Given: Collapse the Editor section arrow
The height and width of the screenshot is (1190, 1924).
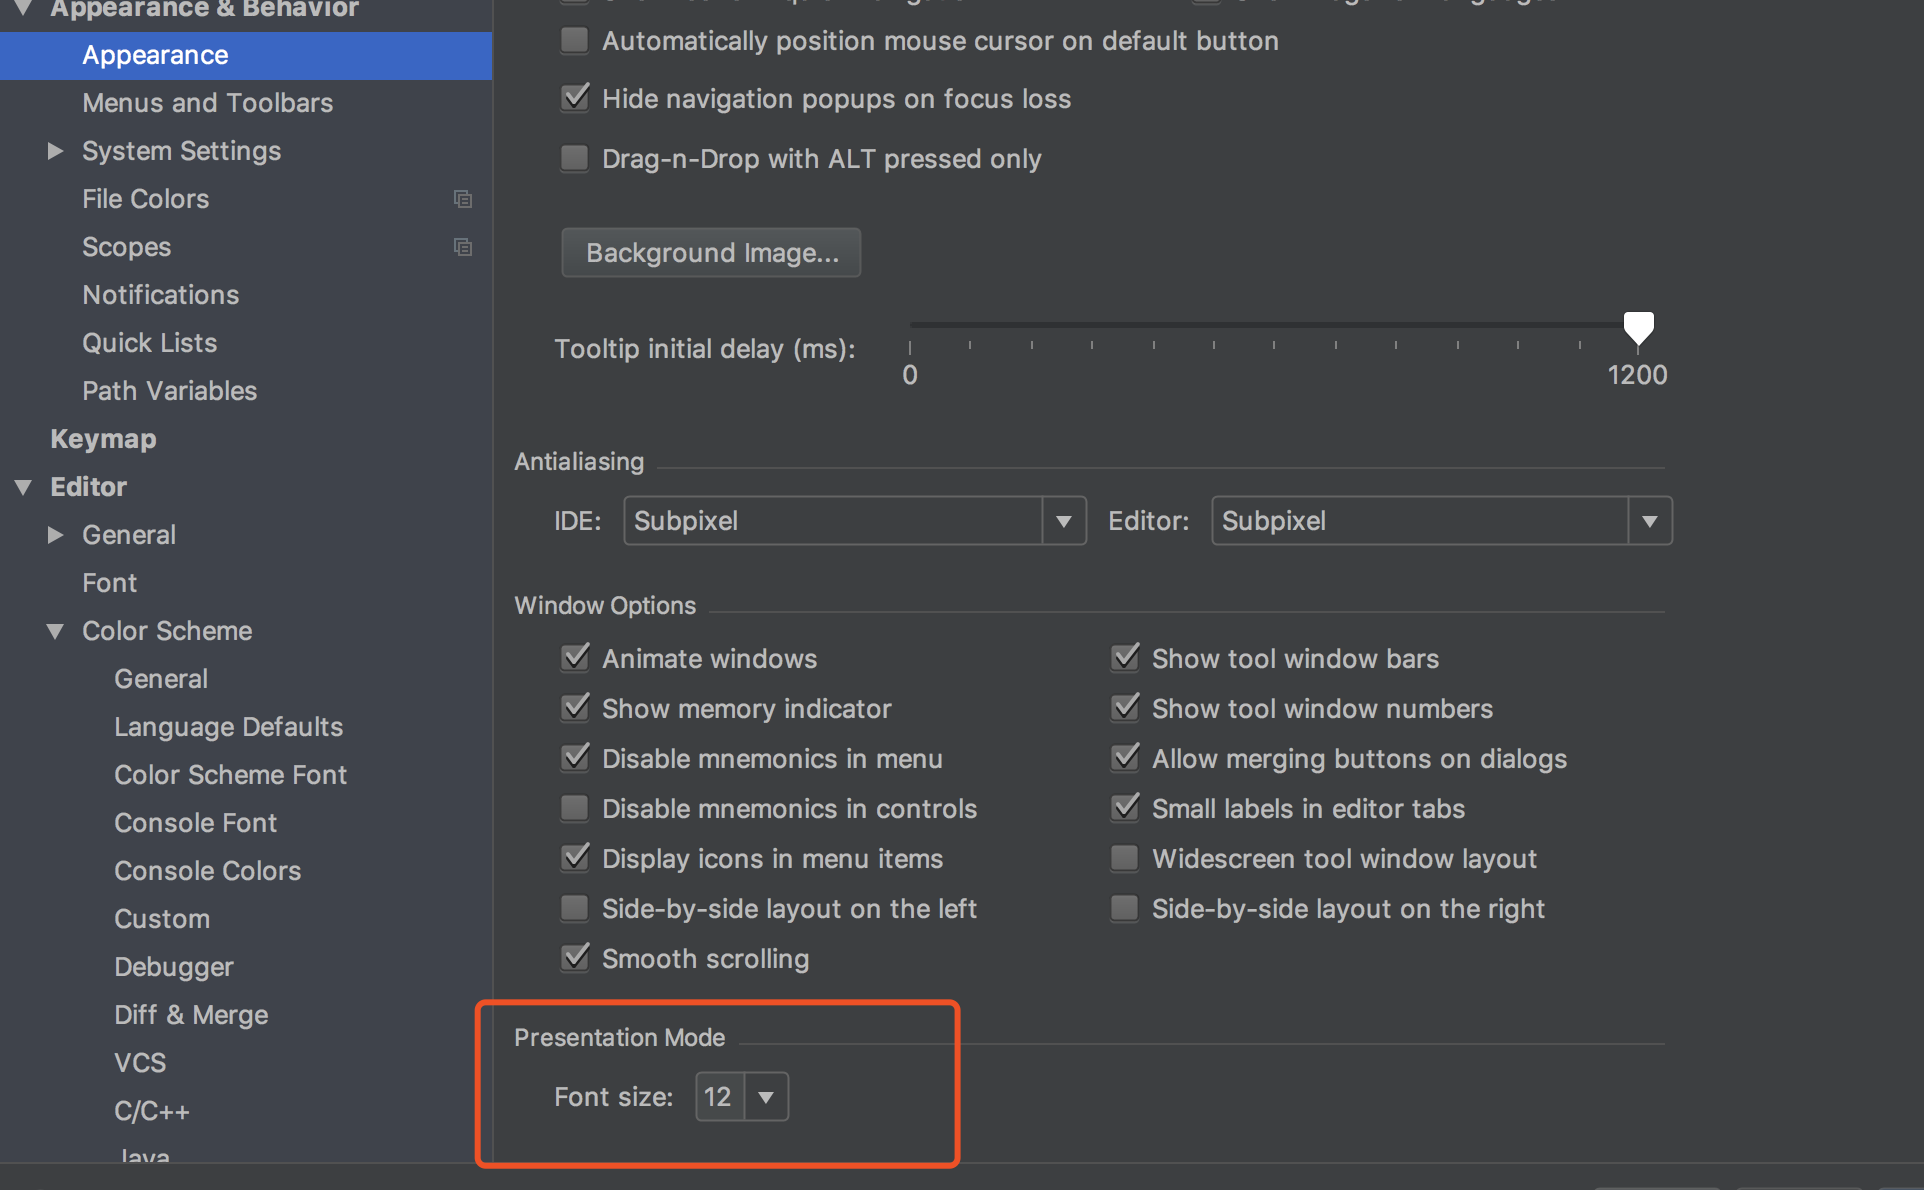Looking at the screenshot, I should 24,487.
